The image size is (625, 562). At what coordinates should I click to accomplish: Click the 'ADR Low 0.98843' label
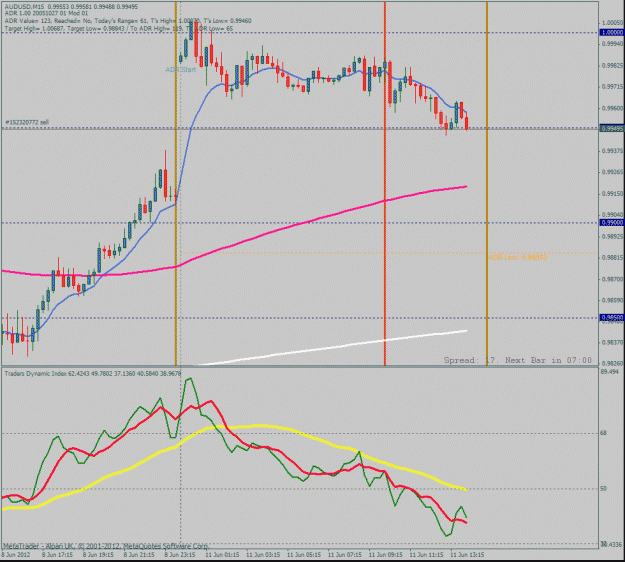click(517, 257)
